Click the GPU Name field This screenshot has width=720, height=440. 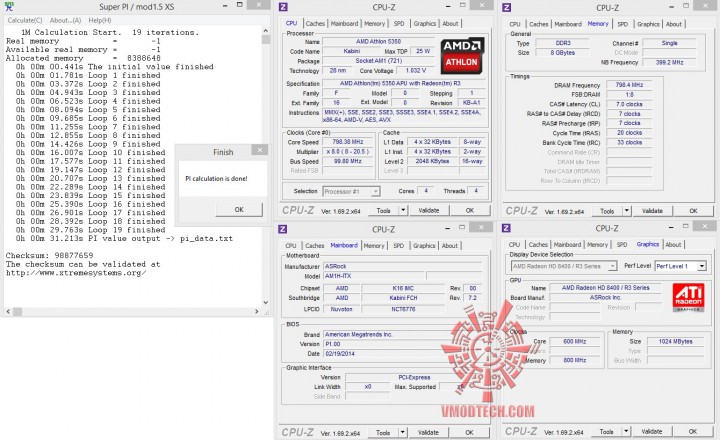tap(605, 288)
